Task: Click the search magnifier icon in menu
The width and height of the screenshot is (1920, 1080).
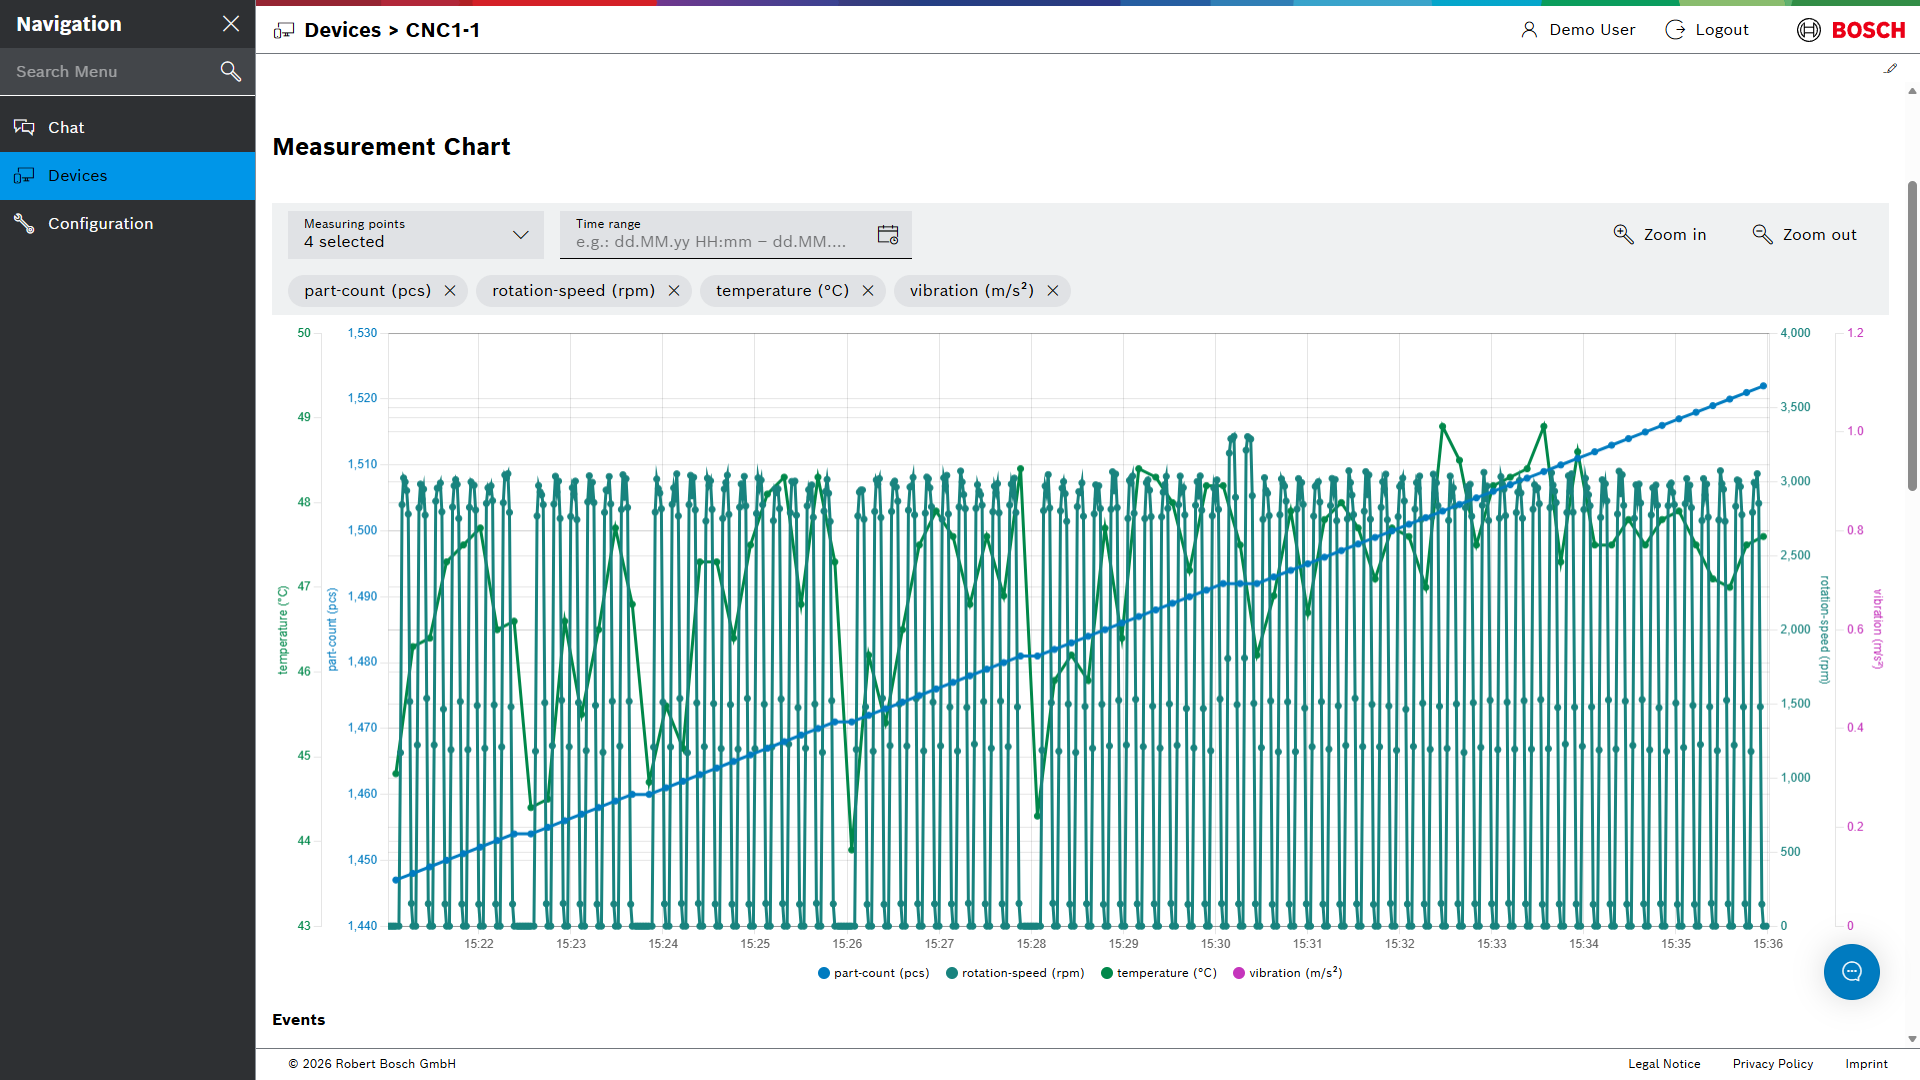Action: point(231,71)
